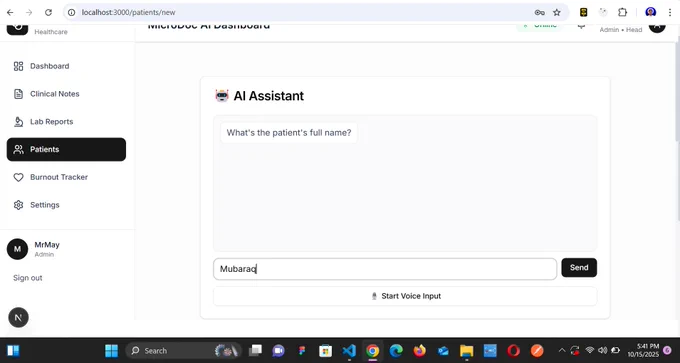Send the patient name message

tap(579, 268)
